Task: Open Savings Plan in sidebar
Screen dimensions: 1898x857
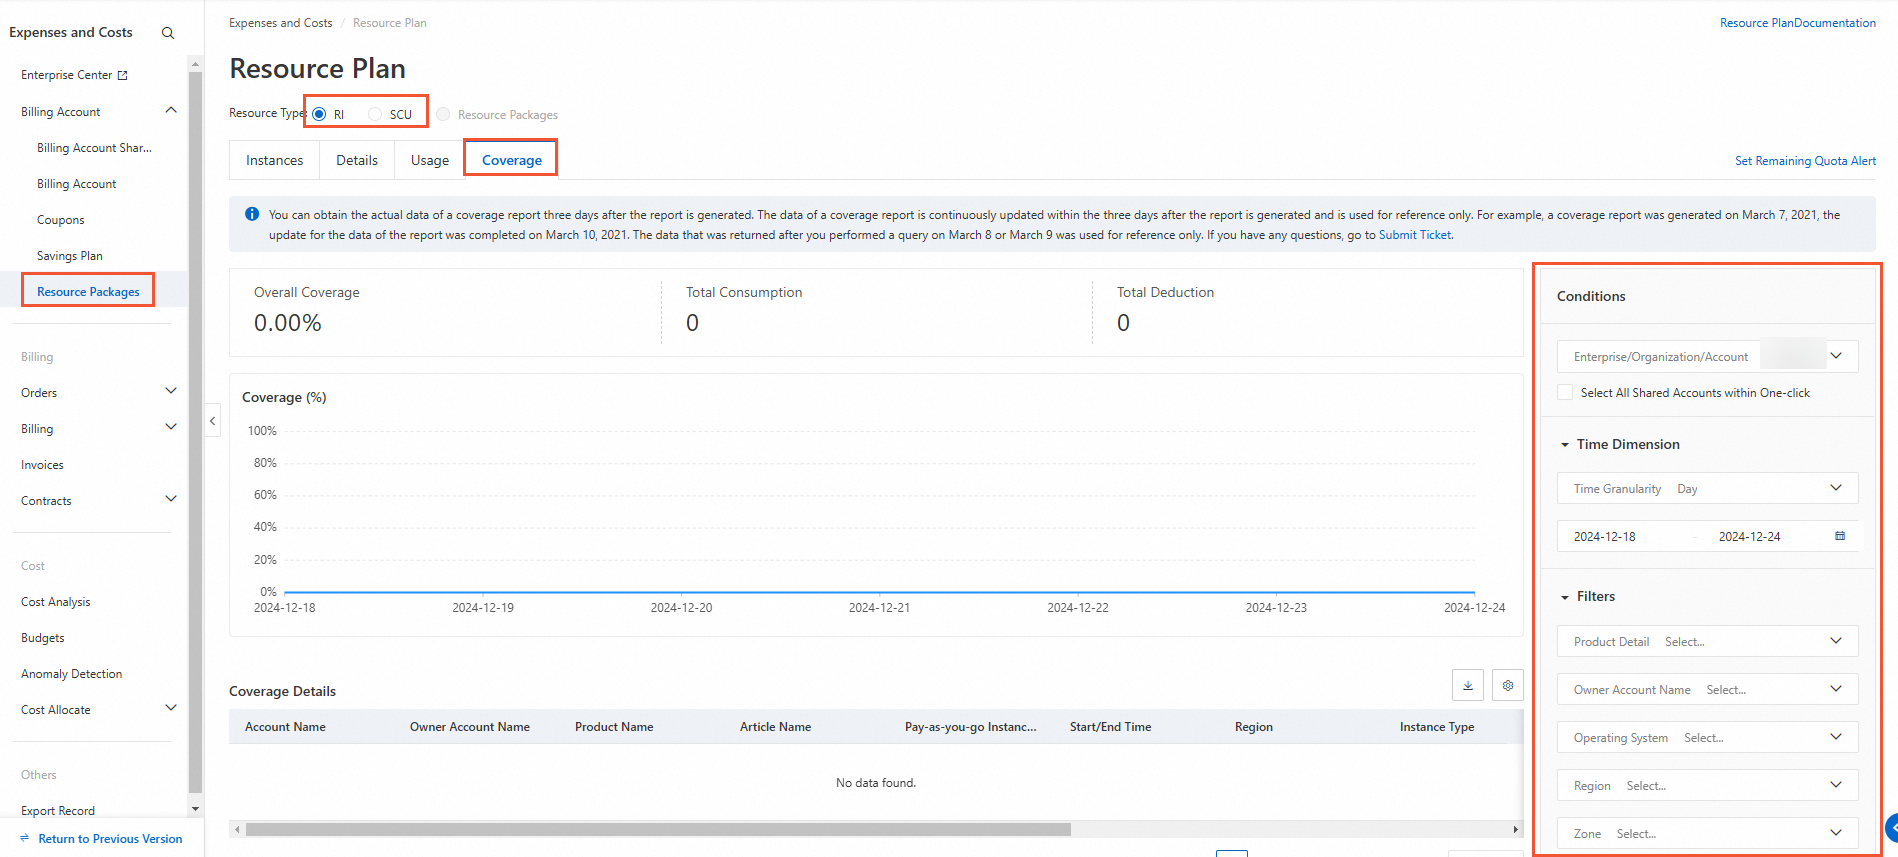Action: coord(70,256)
